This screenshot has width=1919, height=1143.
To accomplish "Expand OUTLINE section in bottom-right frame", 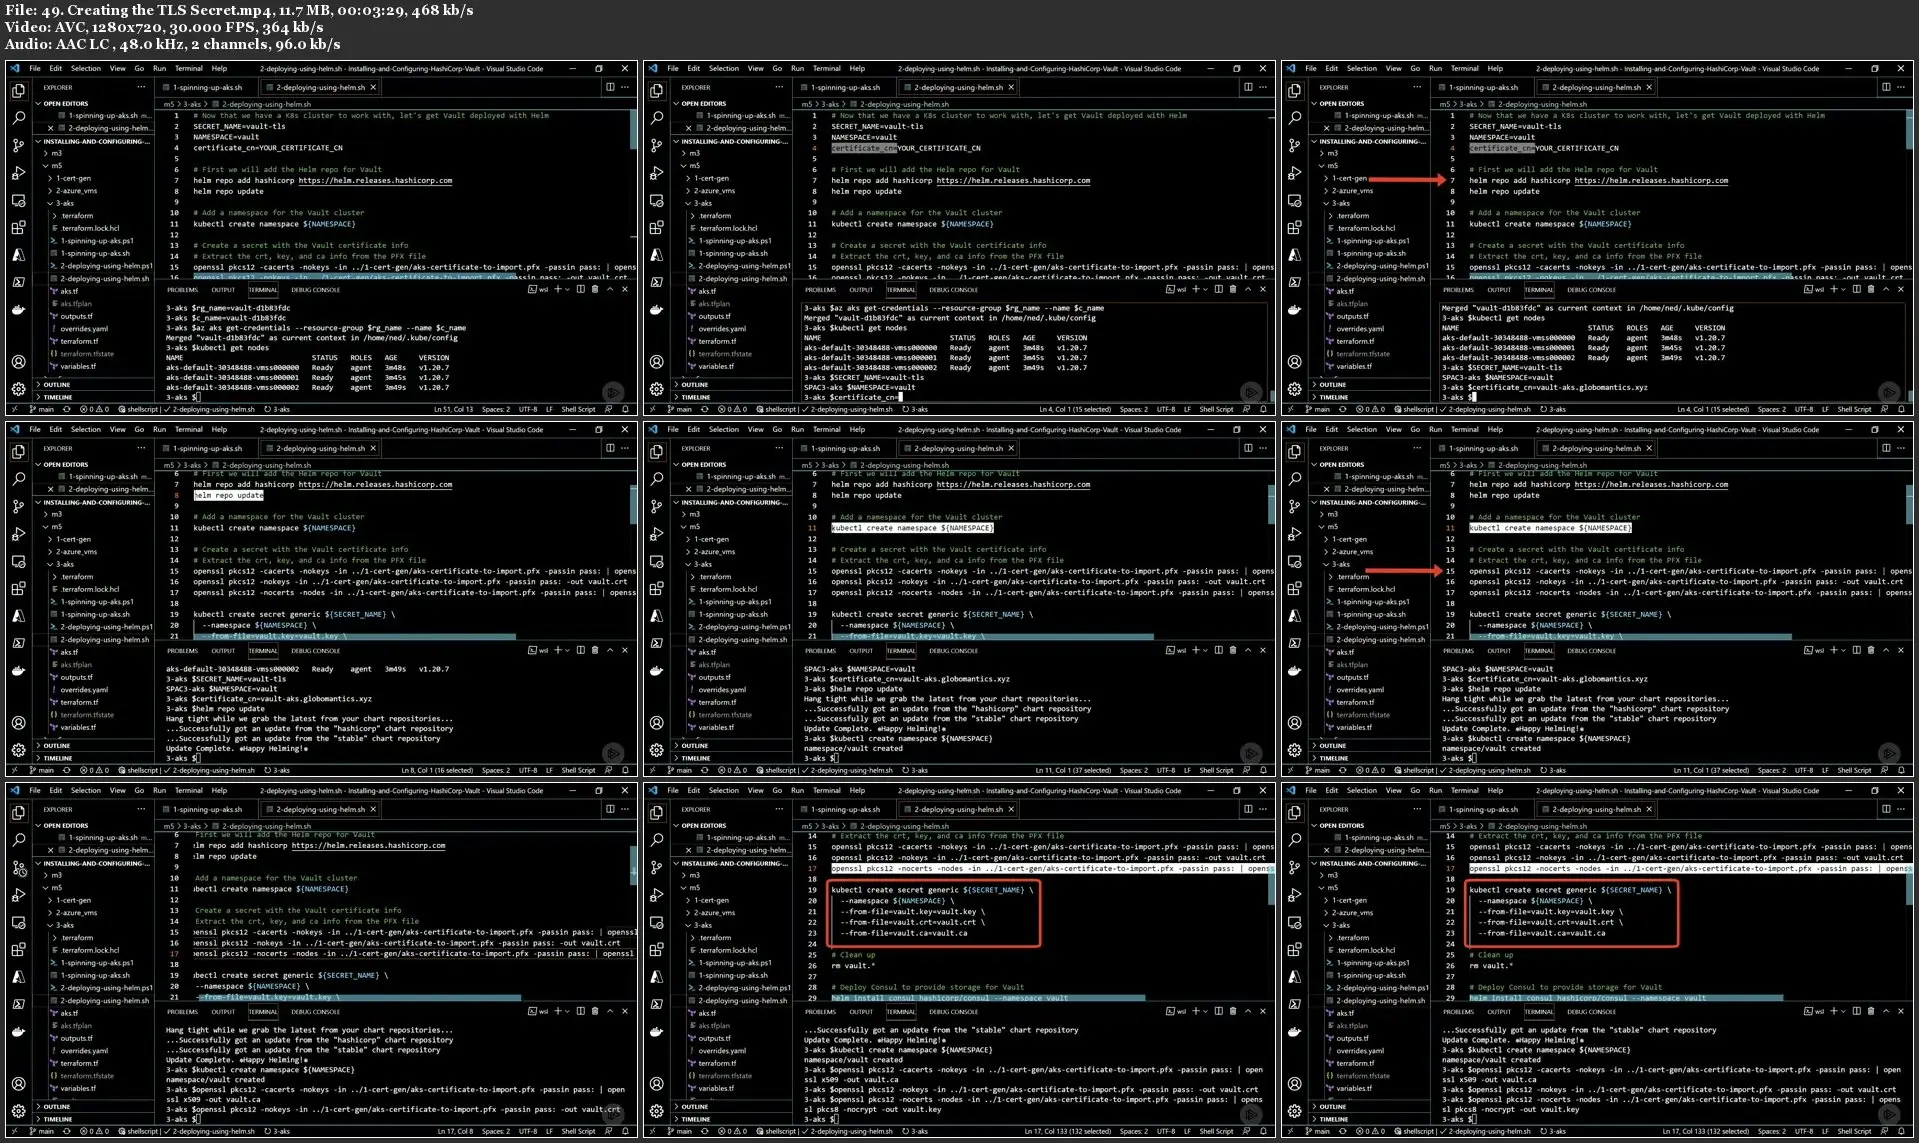I will coord(1333,1106).
